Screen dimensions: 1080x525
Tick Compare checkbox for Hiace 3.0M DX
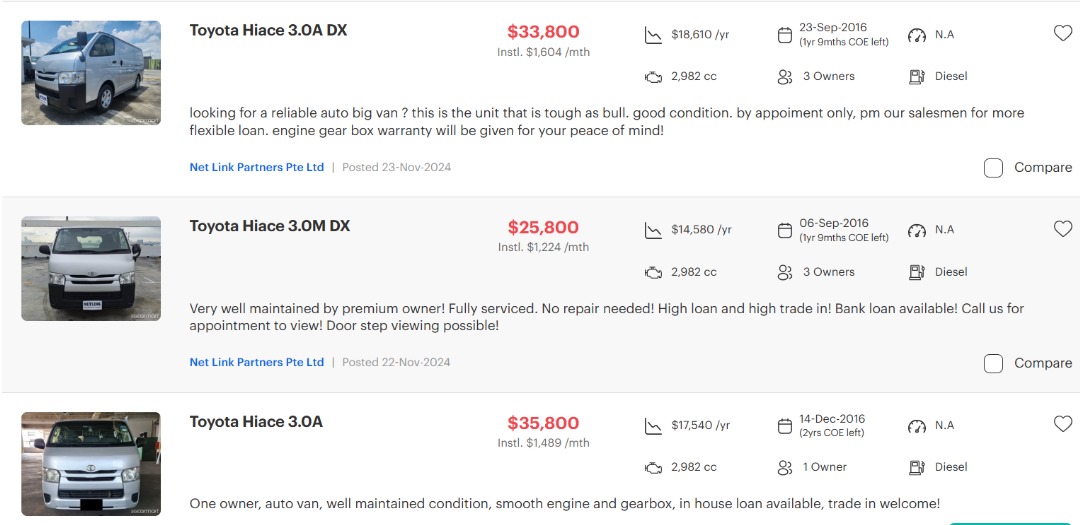coord(993,363)
